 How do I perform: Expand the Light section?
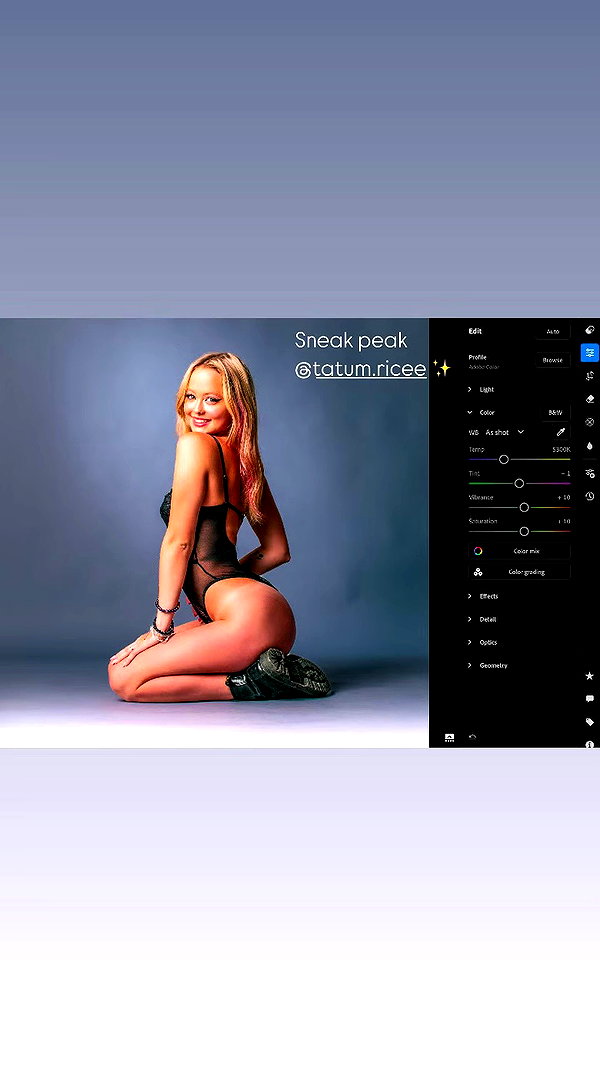480,389
